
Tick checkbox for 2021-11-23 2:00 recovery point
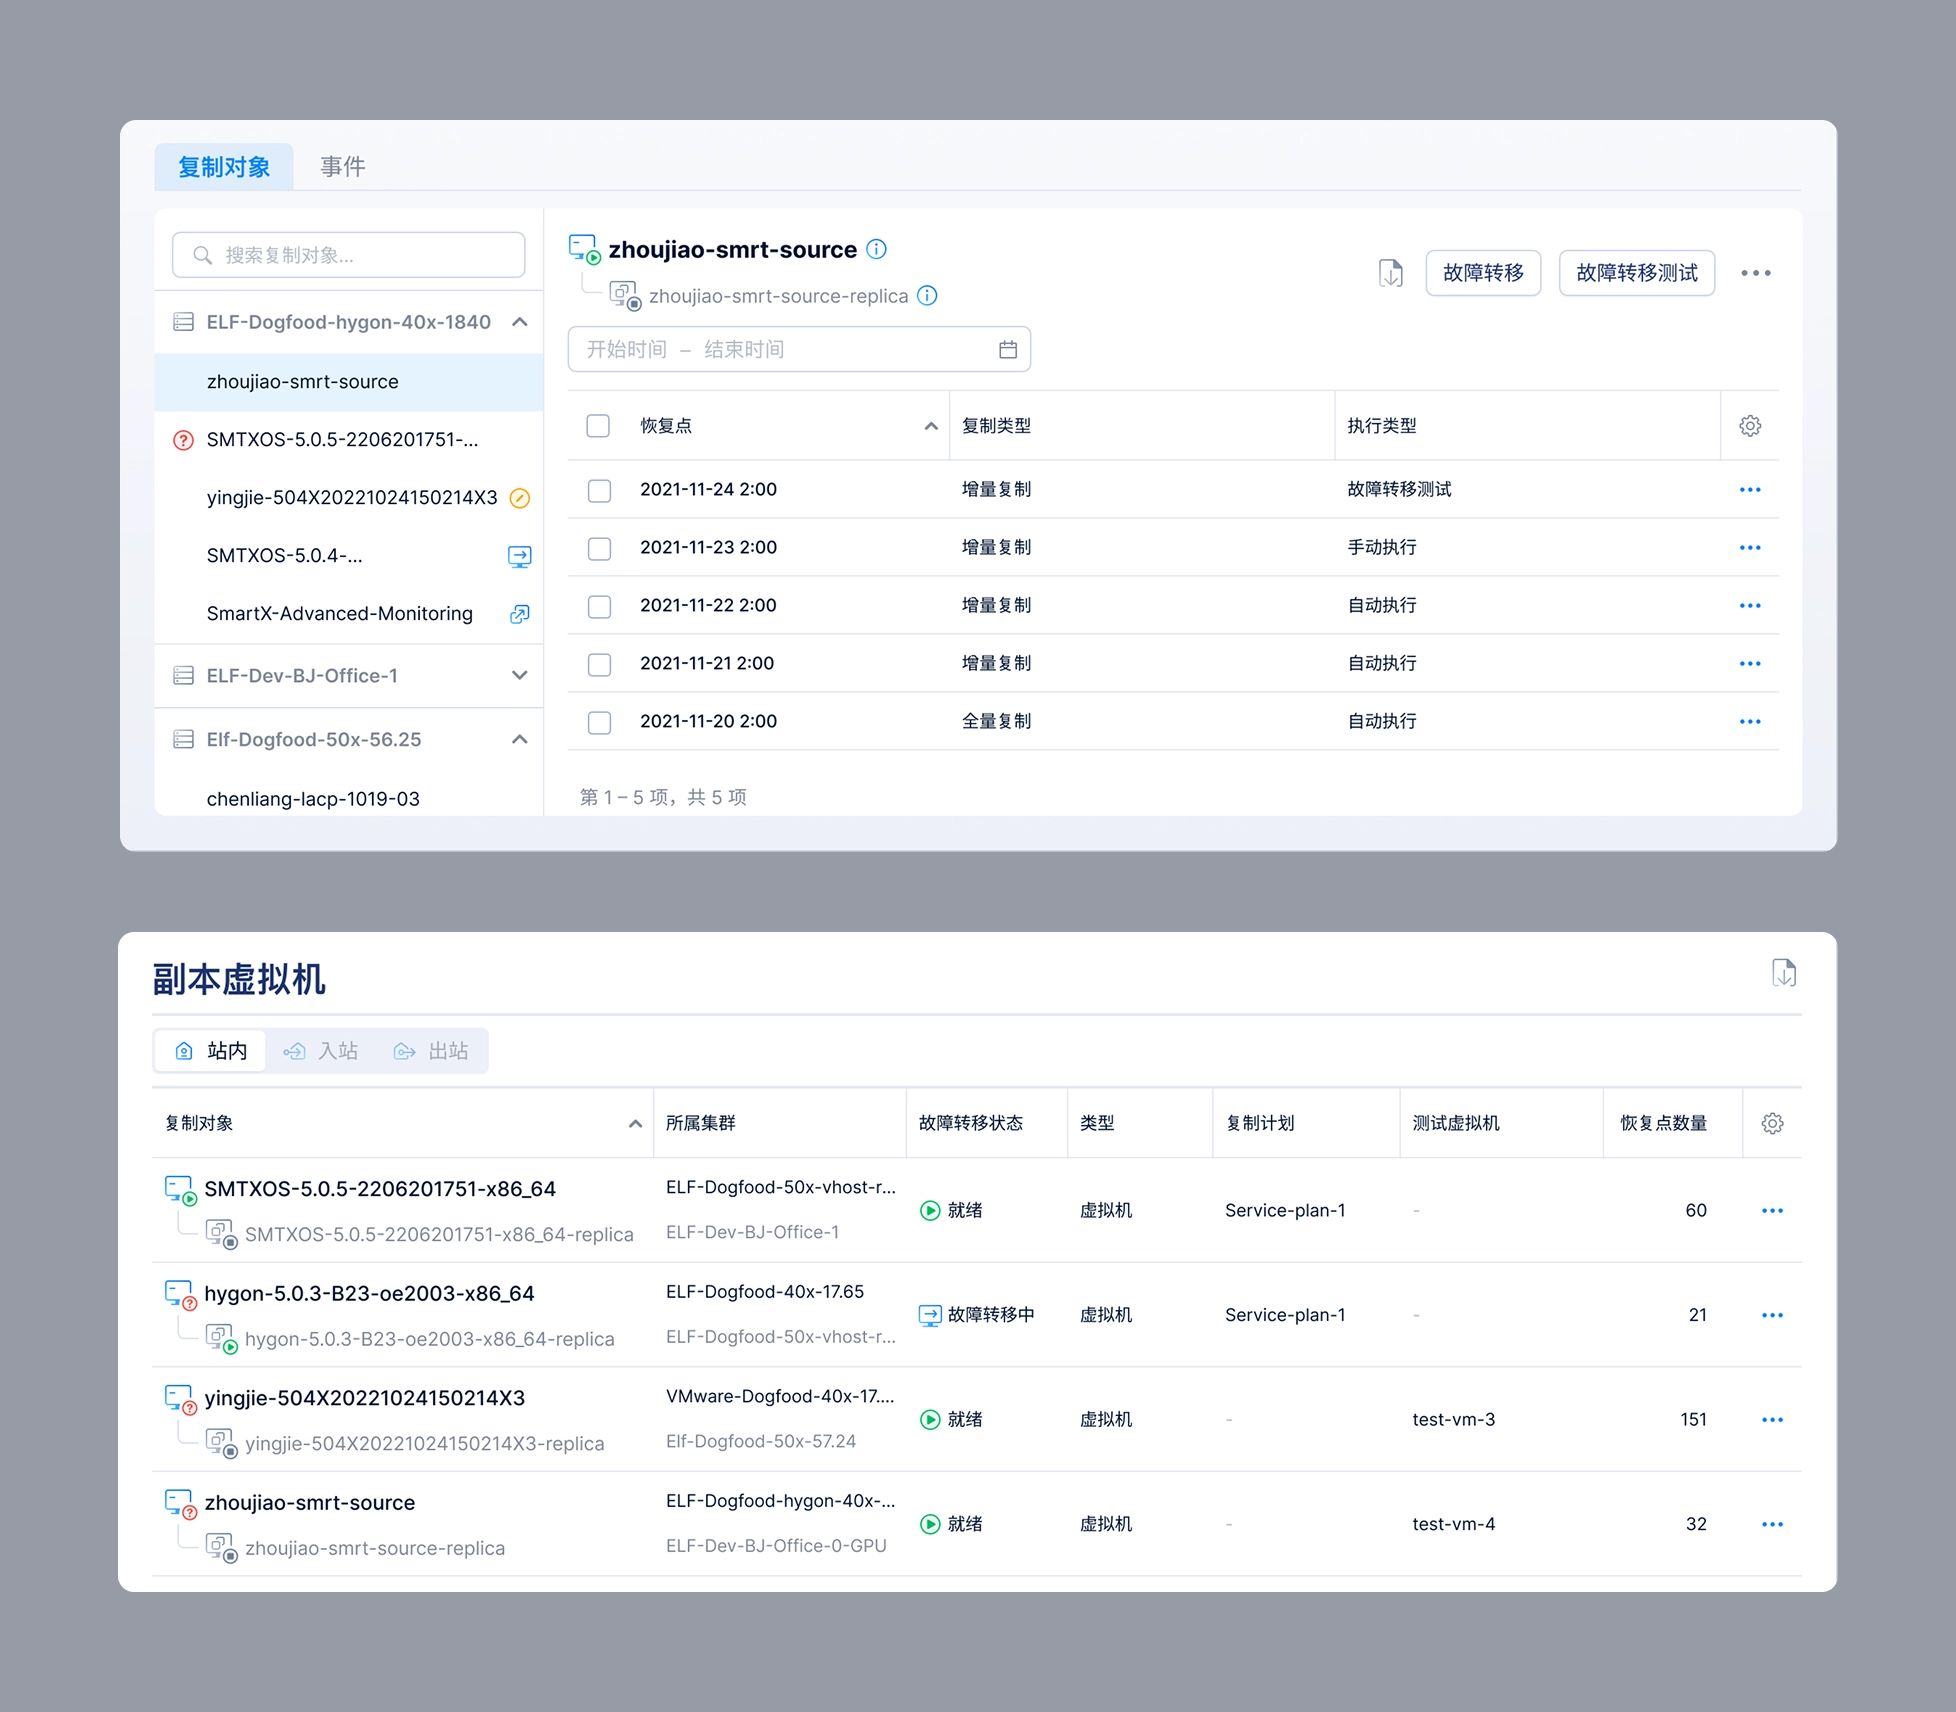[599, 548]
